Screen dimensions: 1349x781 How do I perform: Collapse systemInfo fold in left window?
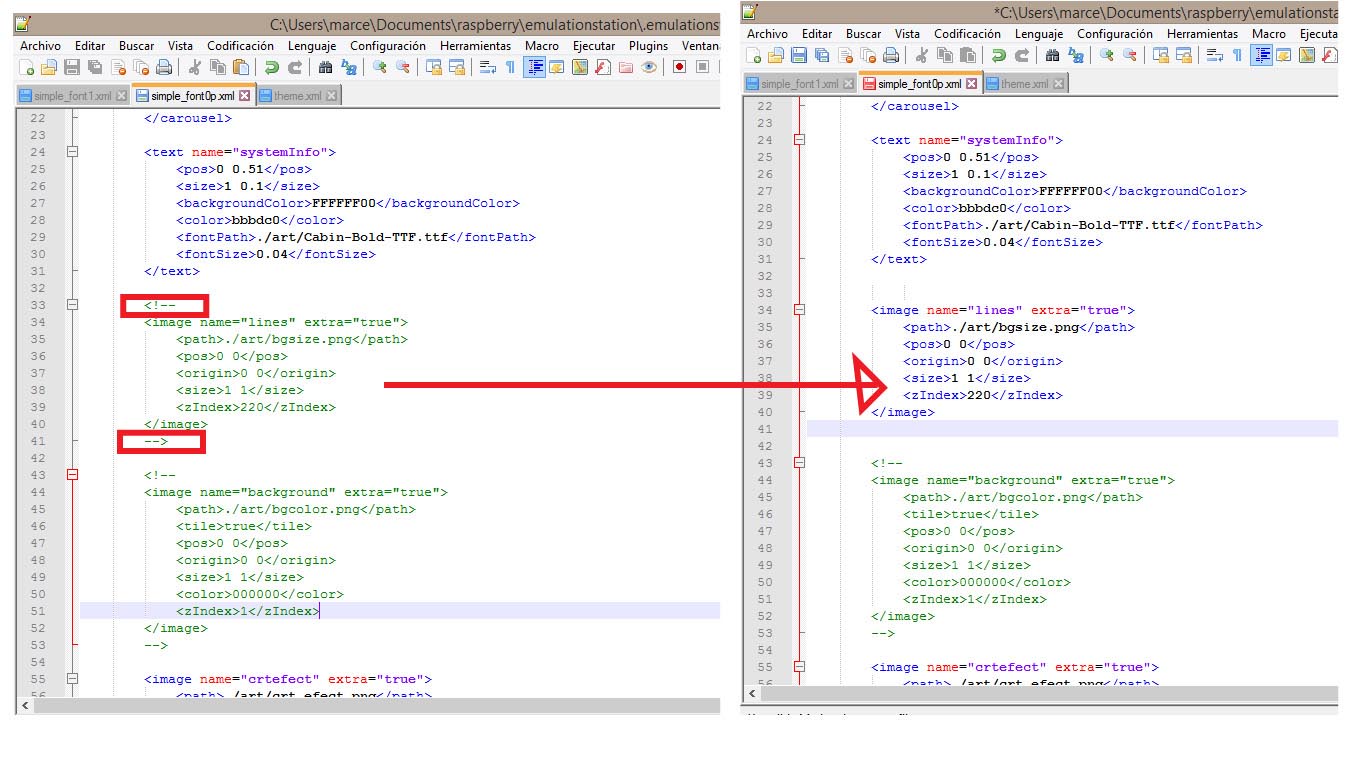pos(72,152)
